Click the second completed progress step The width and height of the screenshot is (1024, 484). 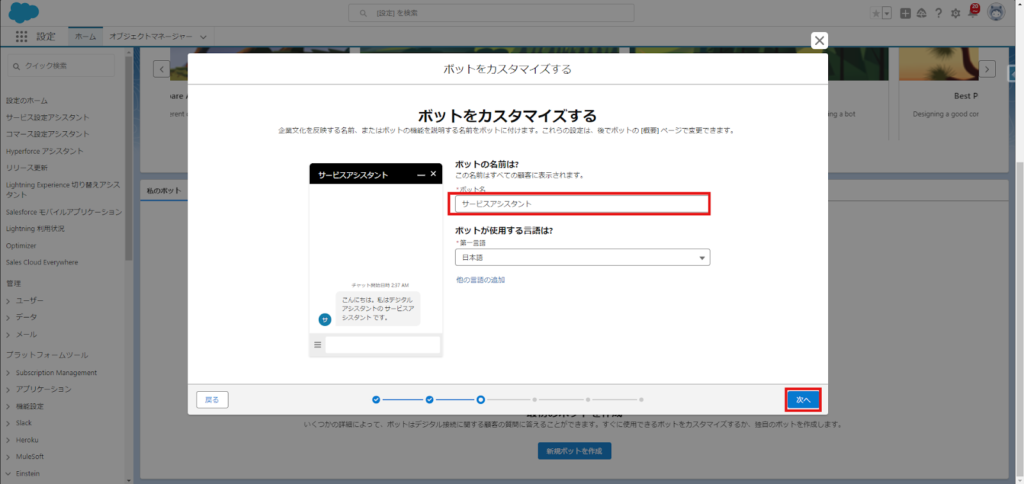tap(430, 399)
